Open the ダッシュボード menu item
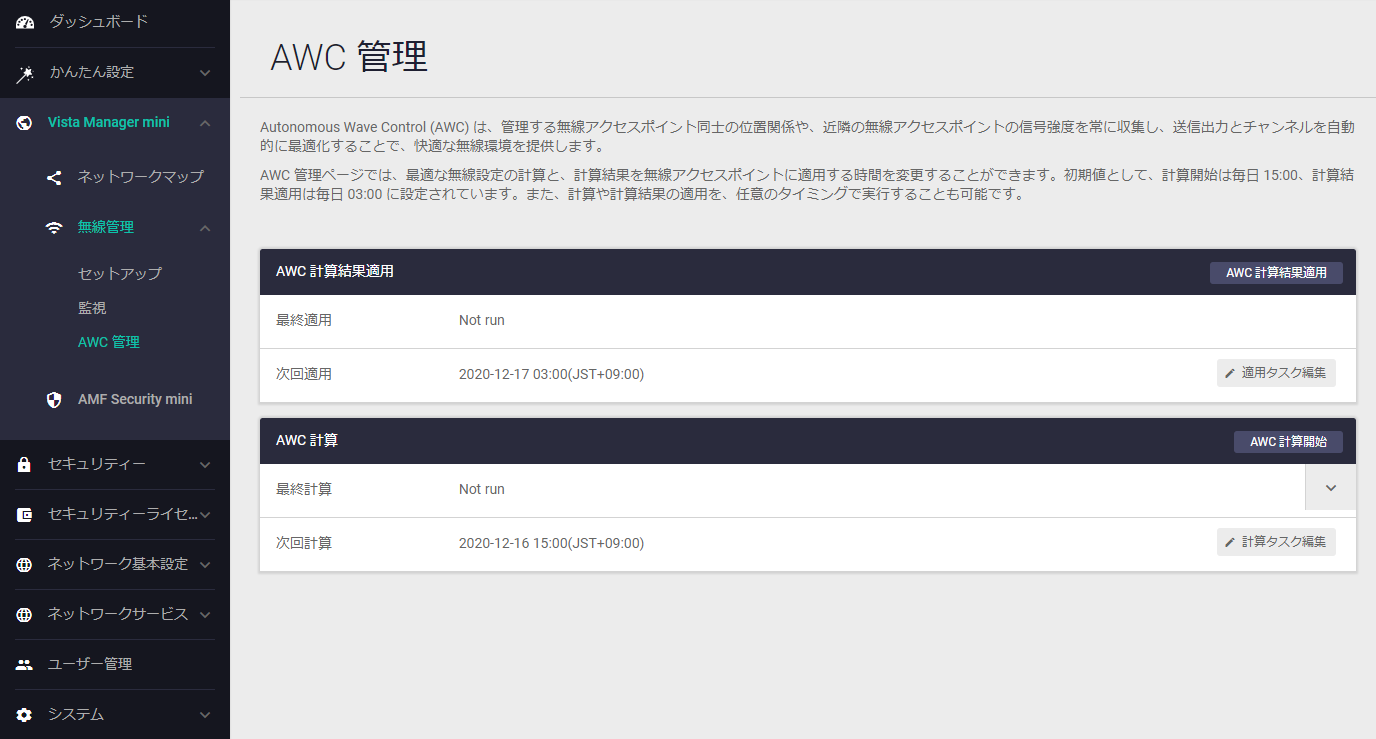The width and height of the screenshot is (1376, 739). click(x=99, y=22)
